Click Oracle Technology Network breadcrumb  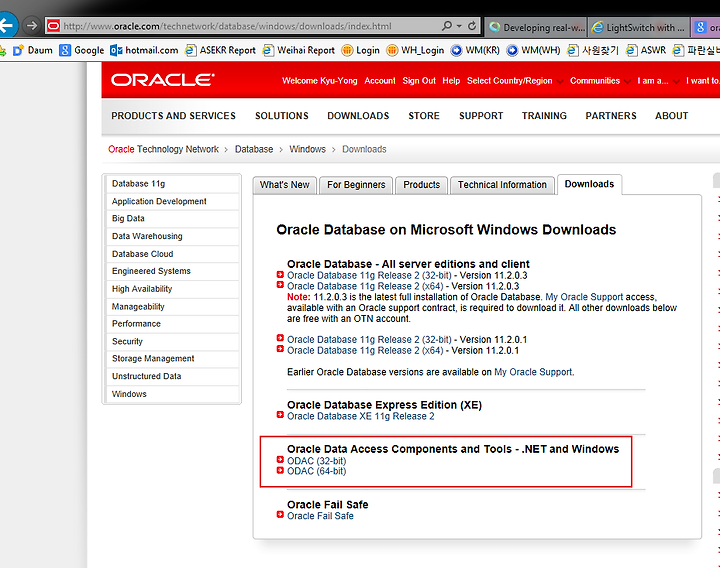tap(163, 149)
